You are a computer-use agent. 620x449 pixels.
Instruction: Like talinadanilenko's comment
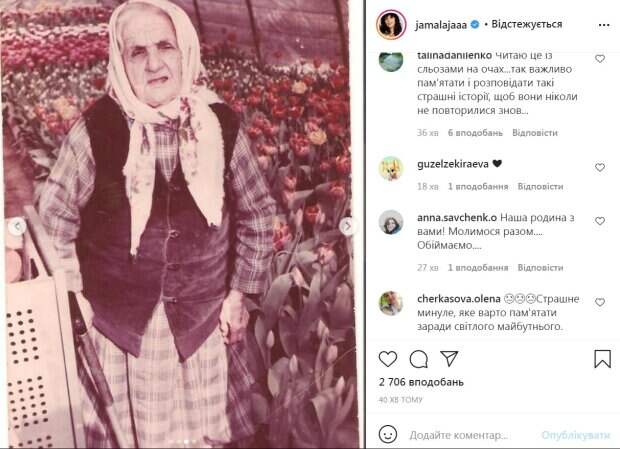[x=600, y=59]
